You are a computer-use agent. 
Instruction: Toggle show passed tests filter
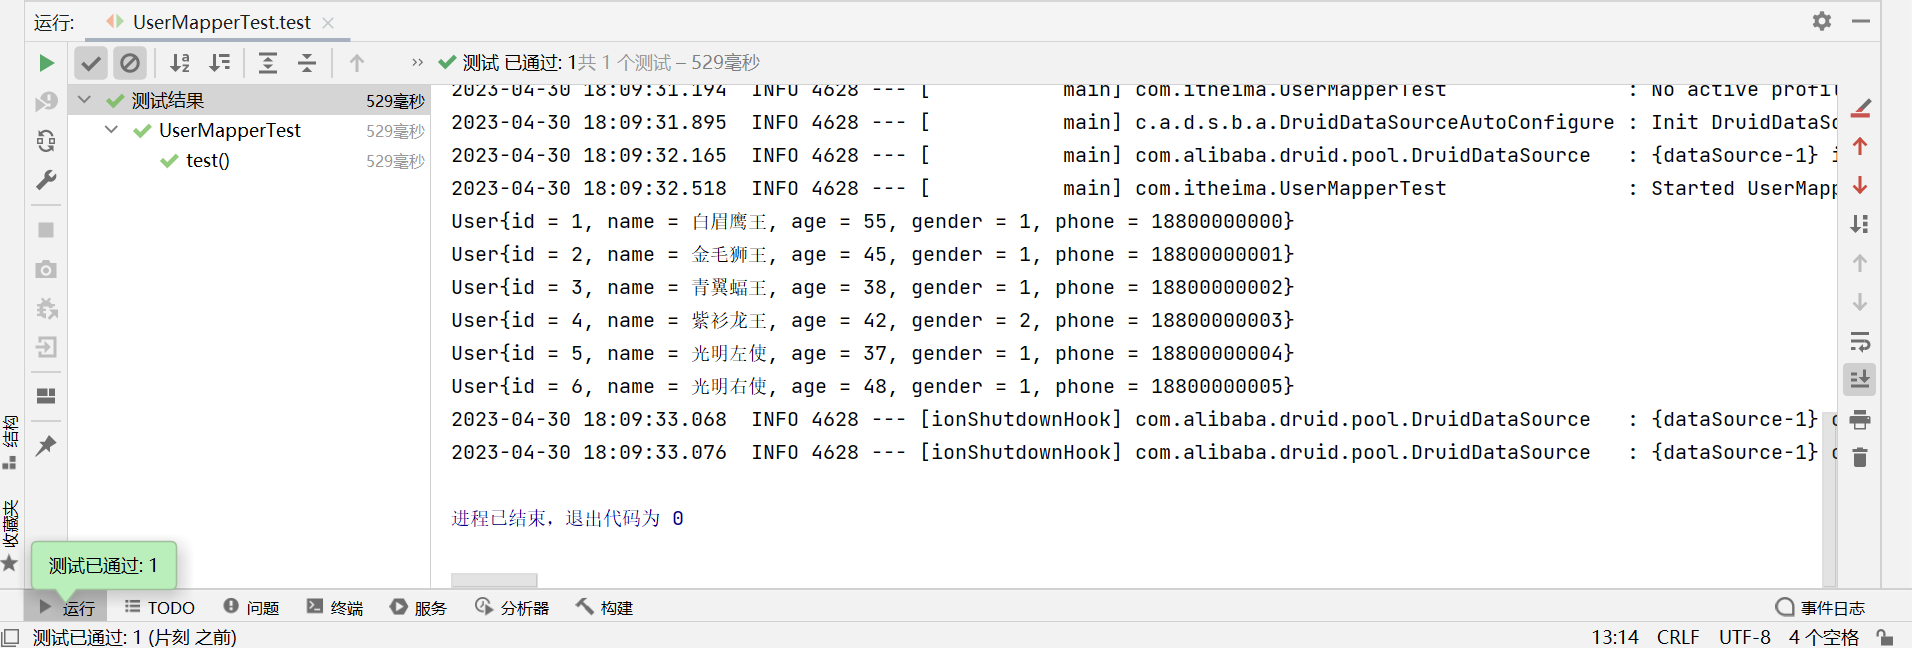pos(91,63)
